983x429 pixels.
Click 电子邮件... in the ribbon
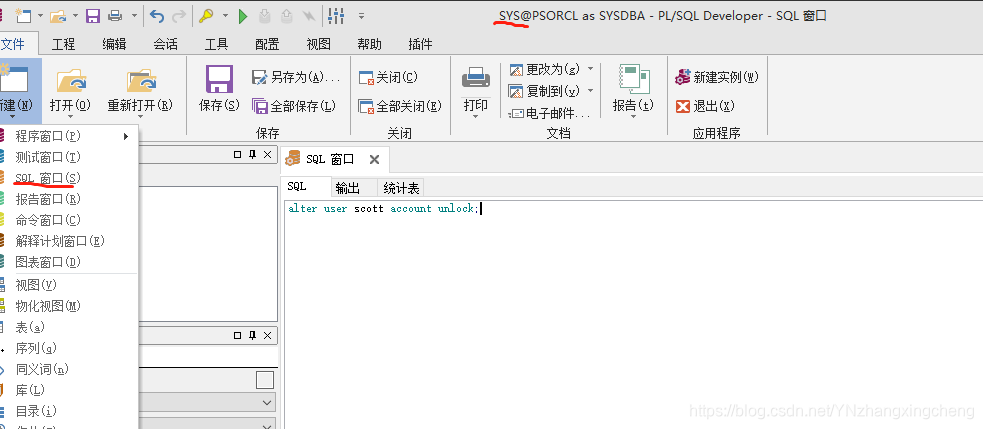pos(550,114)
